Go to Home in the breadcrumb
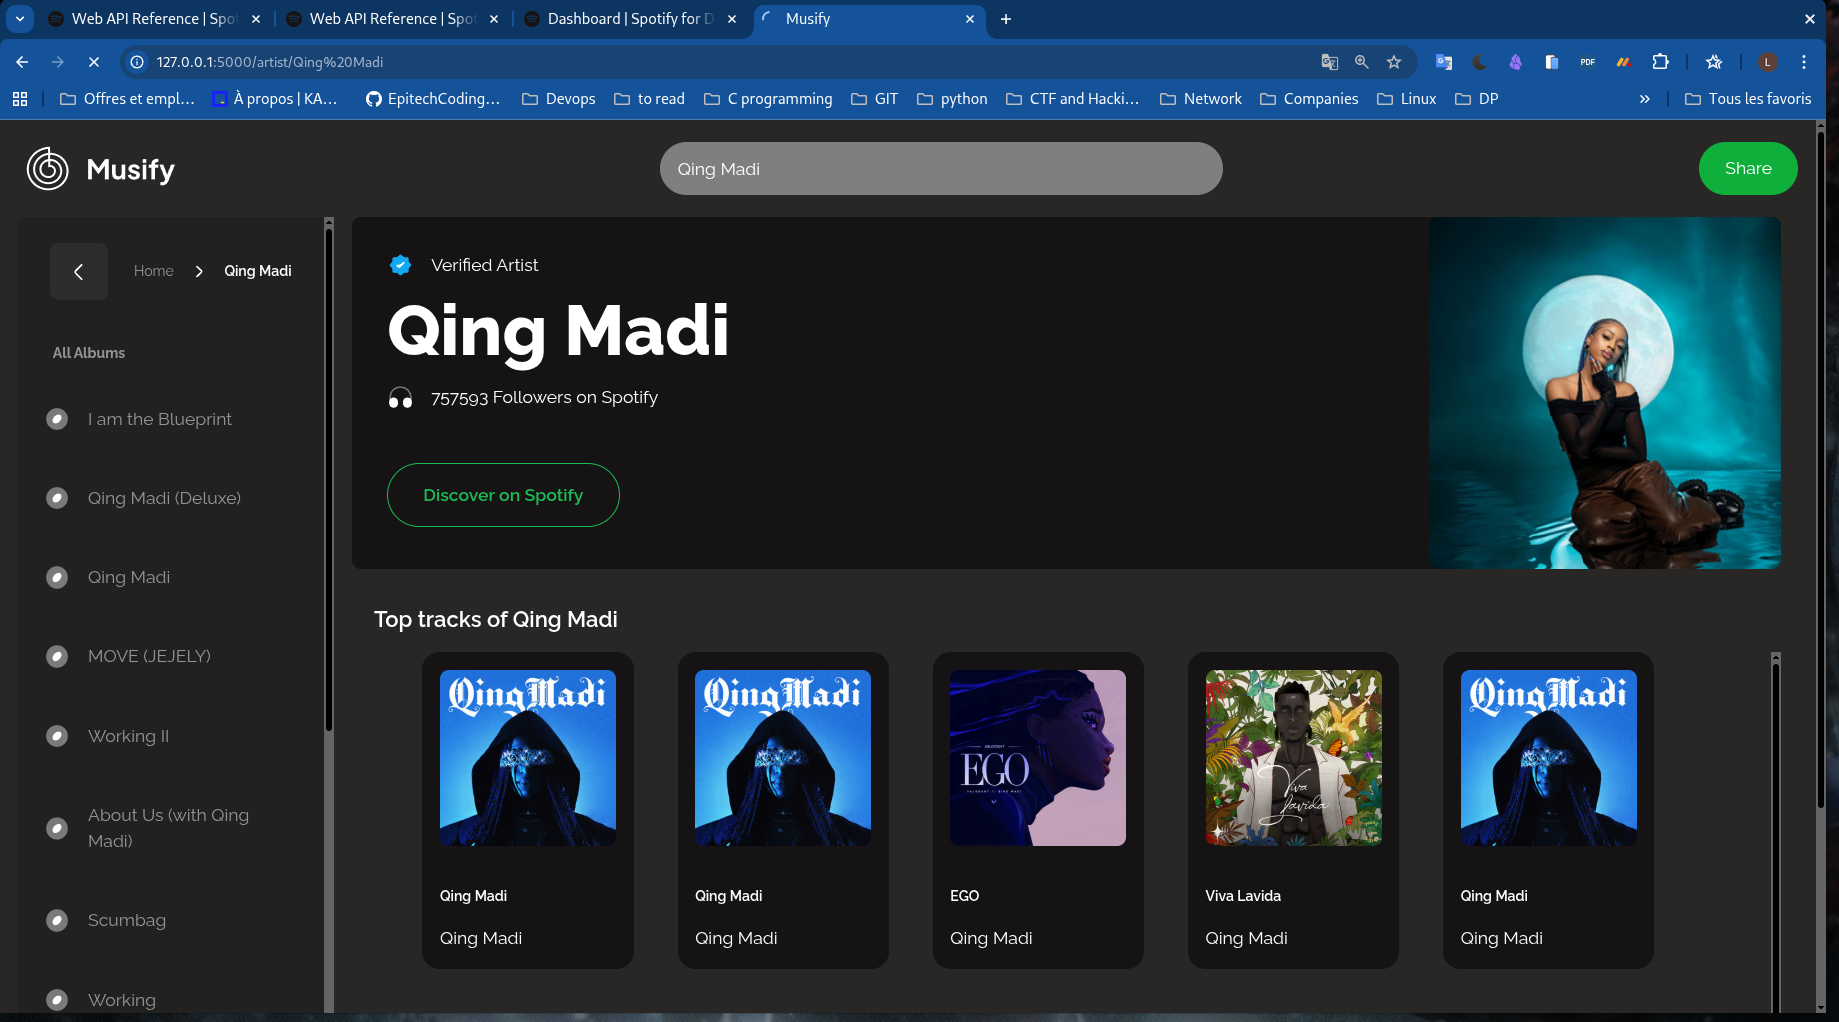 tap(154, 271)
